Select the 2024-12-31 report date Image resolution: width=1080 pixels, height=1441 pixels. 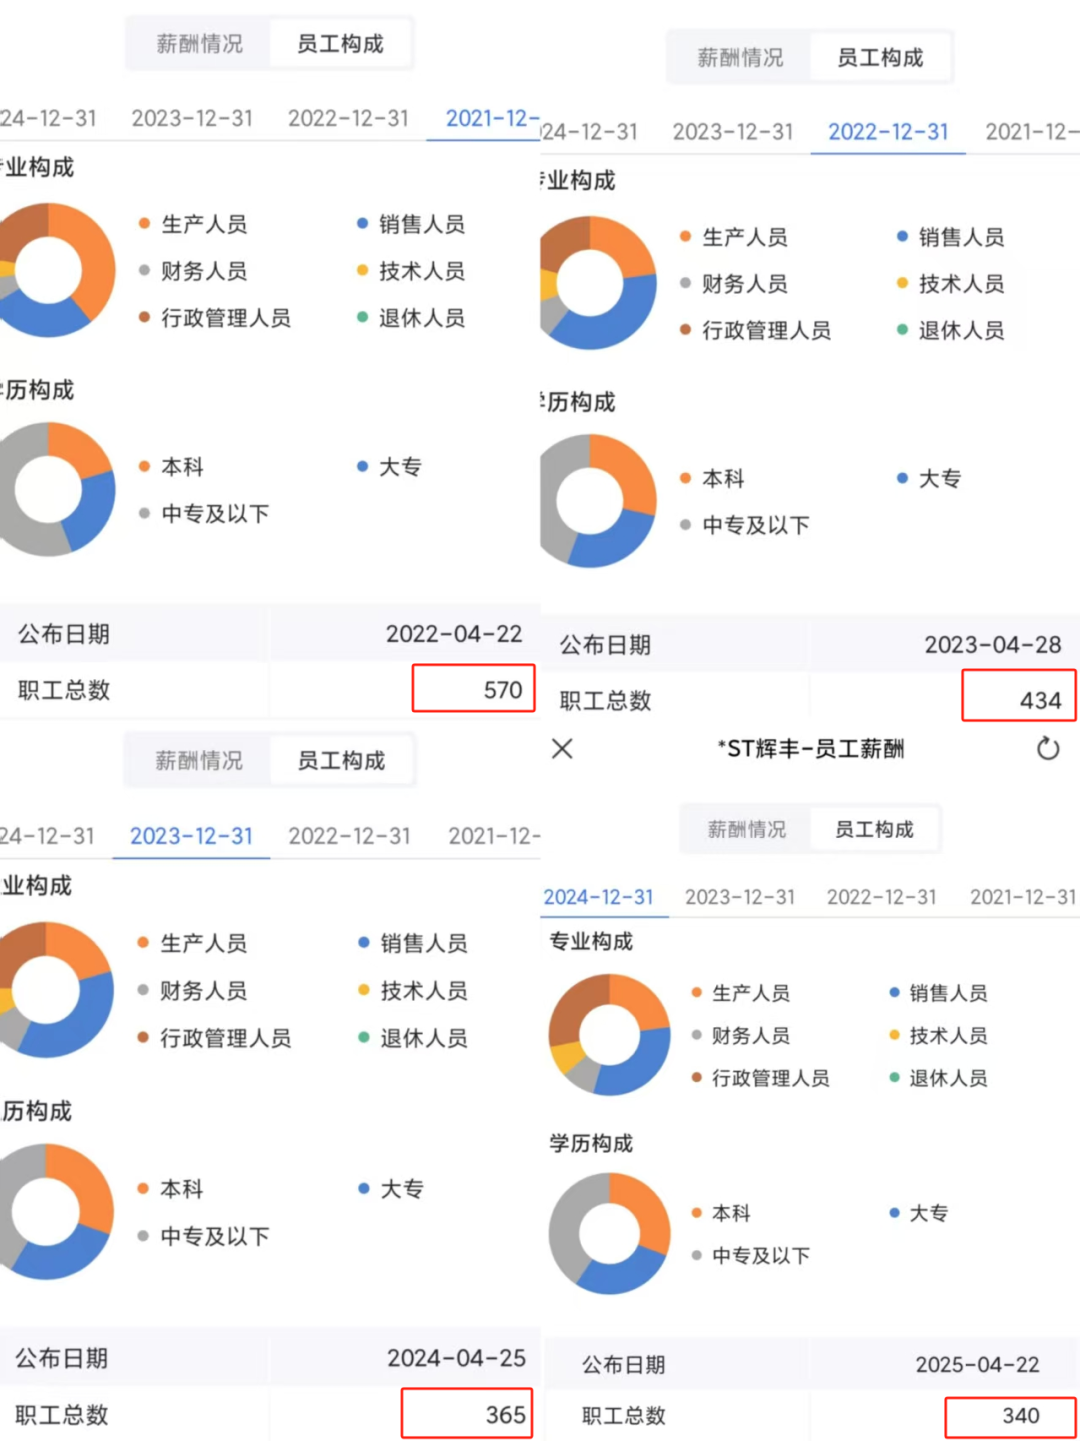603,897
